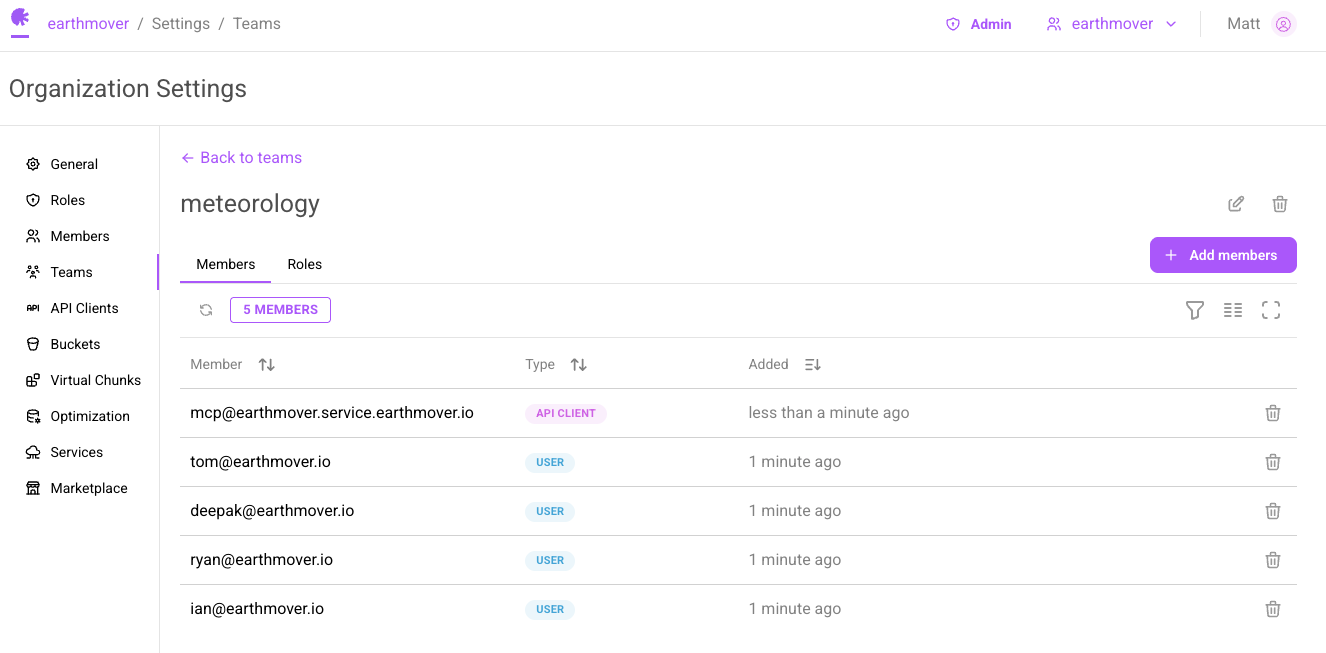Enter fullscreen table view
The width and height of the screenshot is (1326, 653).
point(1271,310)
